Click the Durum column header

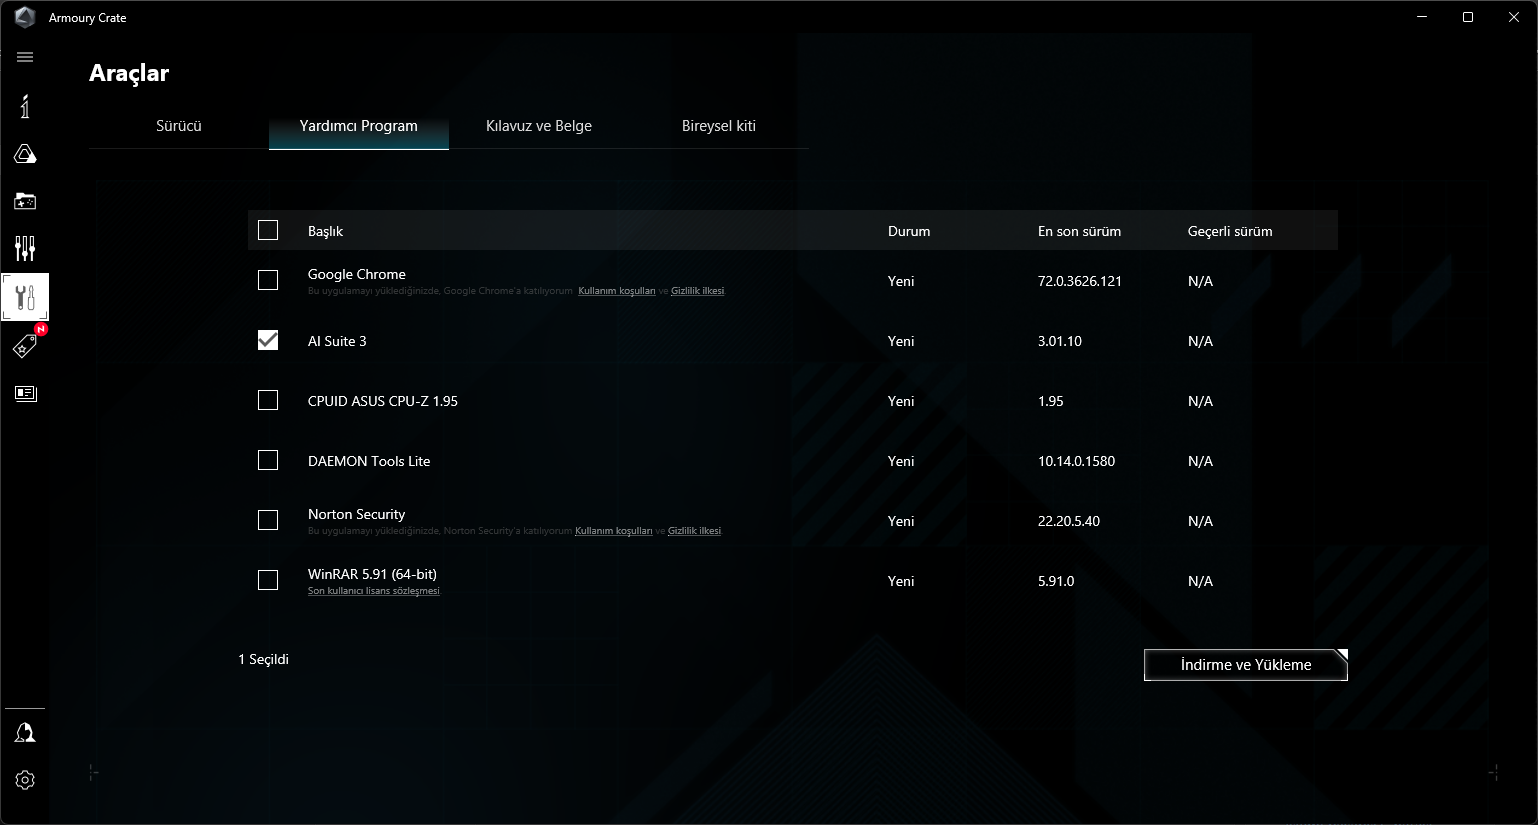coord(909,231)
